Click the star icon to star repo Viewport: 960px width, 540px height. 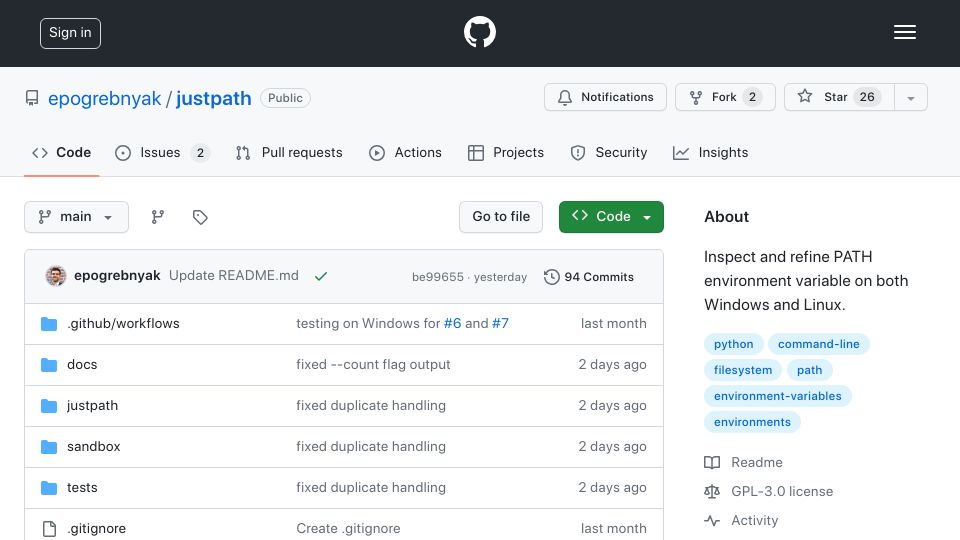[804, 96]
